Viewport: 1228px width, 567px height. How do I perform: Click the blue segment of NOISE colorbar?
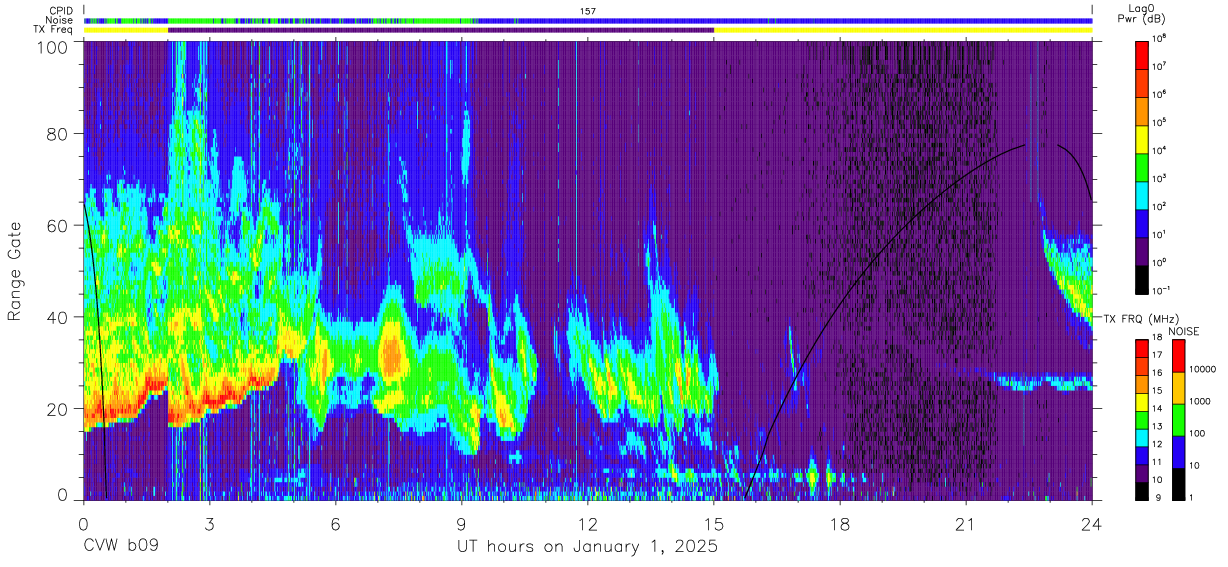[1178, 452]
